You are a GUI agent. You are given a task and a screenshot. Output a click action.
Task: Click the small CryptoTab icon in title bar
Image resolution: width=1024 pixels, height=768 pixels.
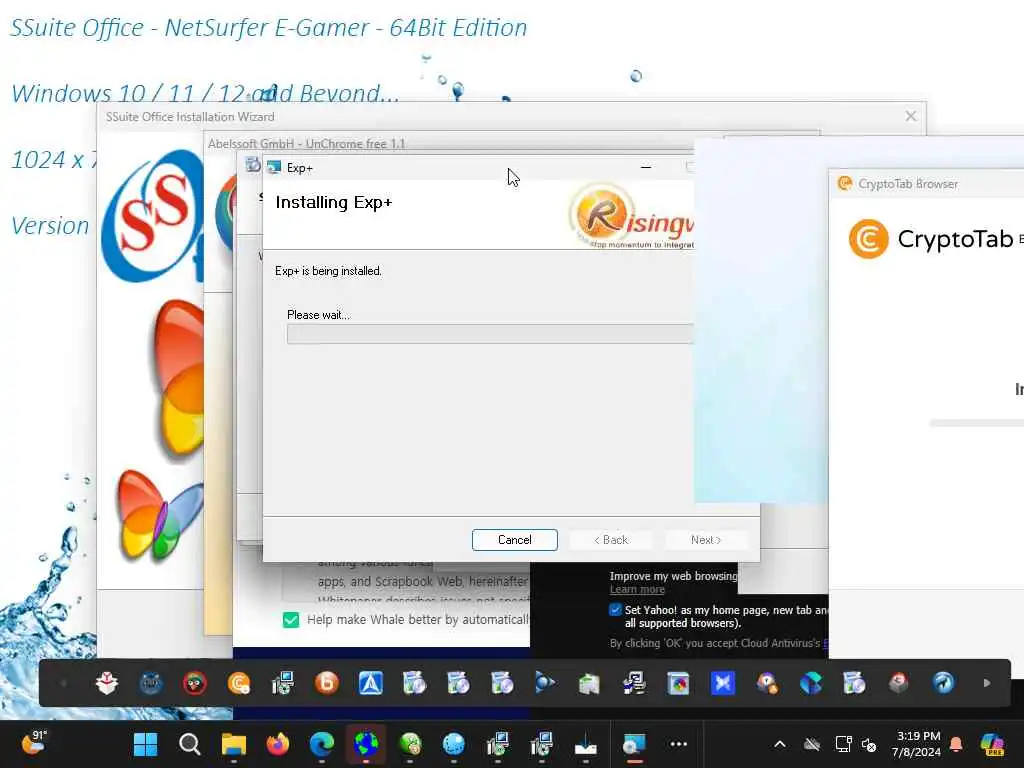(844, 184)
